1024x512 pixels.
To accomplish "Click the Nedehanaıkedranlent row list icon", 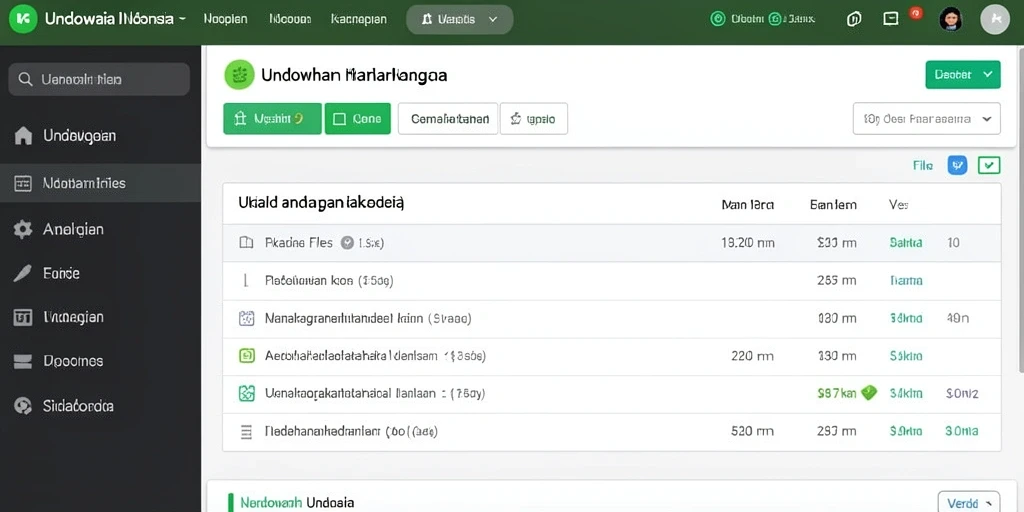I will (246, 431).
